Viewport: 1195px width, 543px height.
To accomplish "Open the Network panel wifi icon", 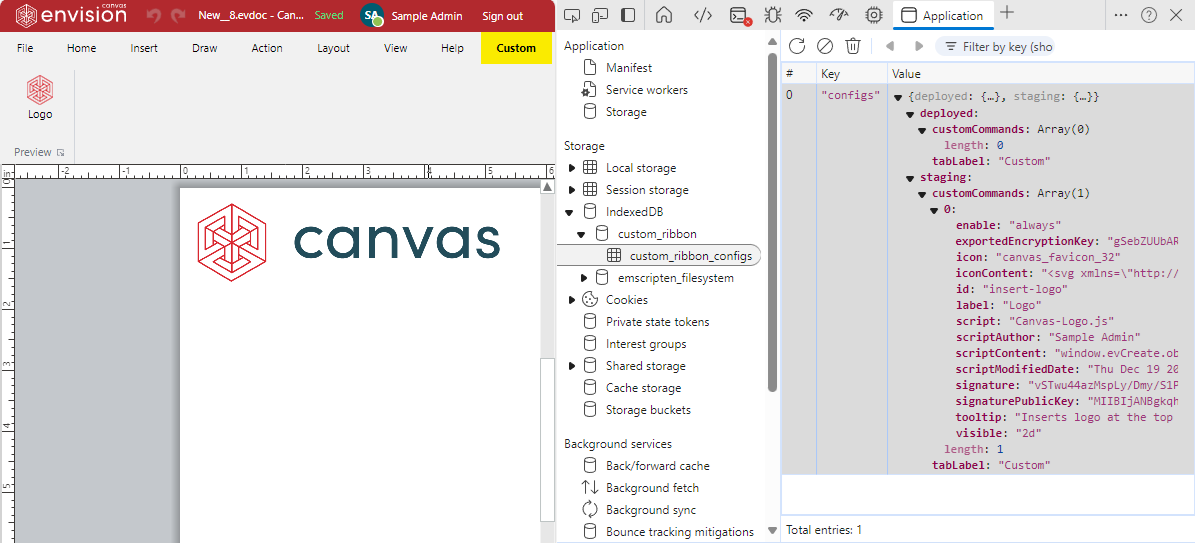I will (x=804, y=15).
